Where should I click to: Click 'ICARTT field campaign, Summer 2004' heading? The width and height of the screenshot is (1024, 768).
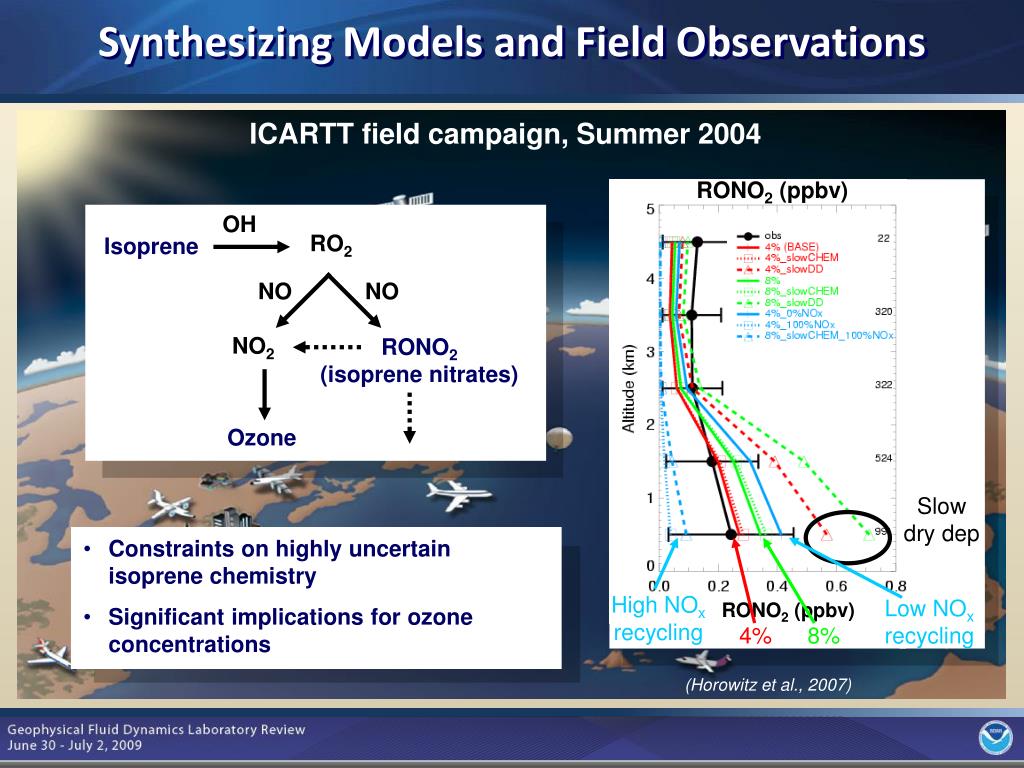coord(505,134)
